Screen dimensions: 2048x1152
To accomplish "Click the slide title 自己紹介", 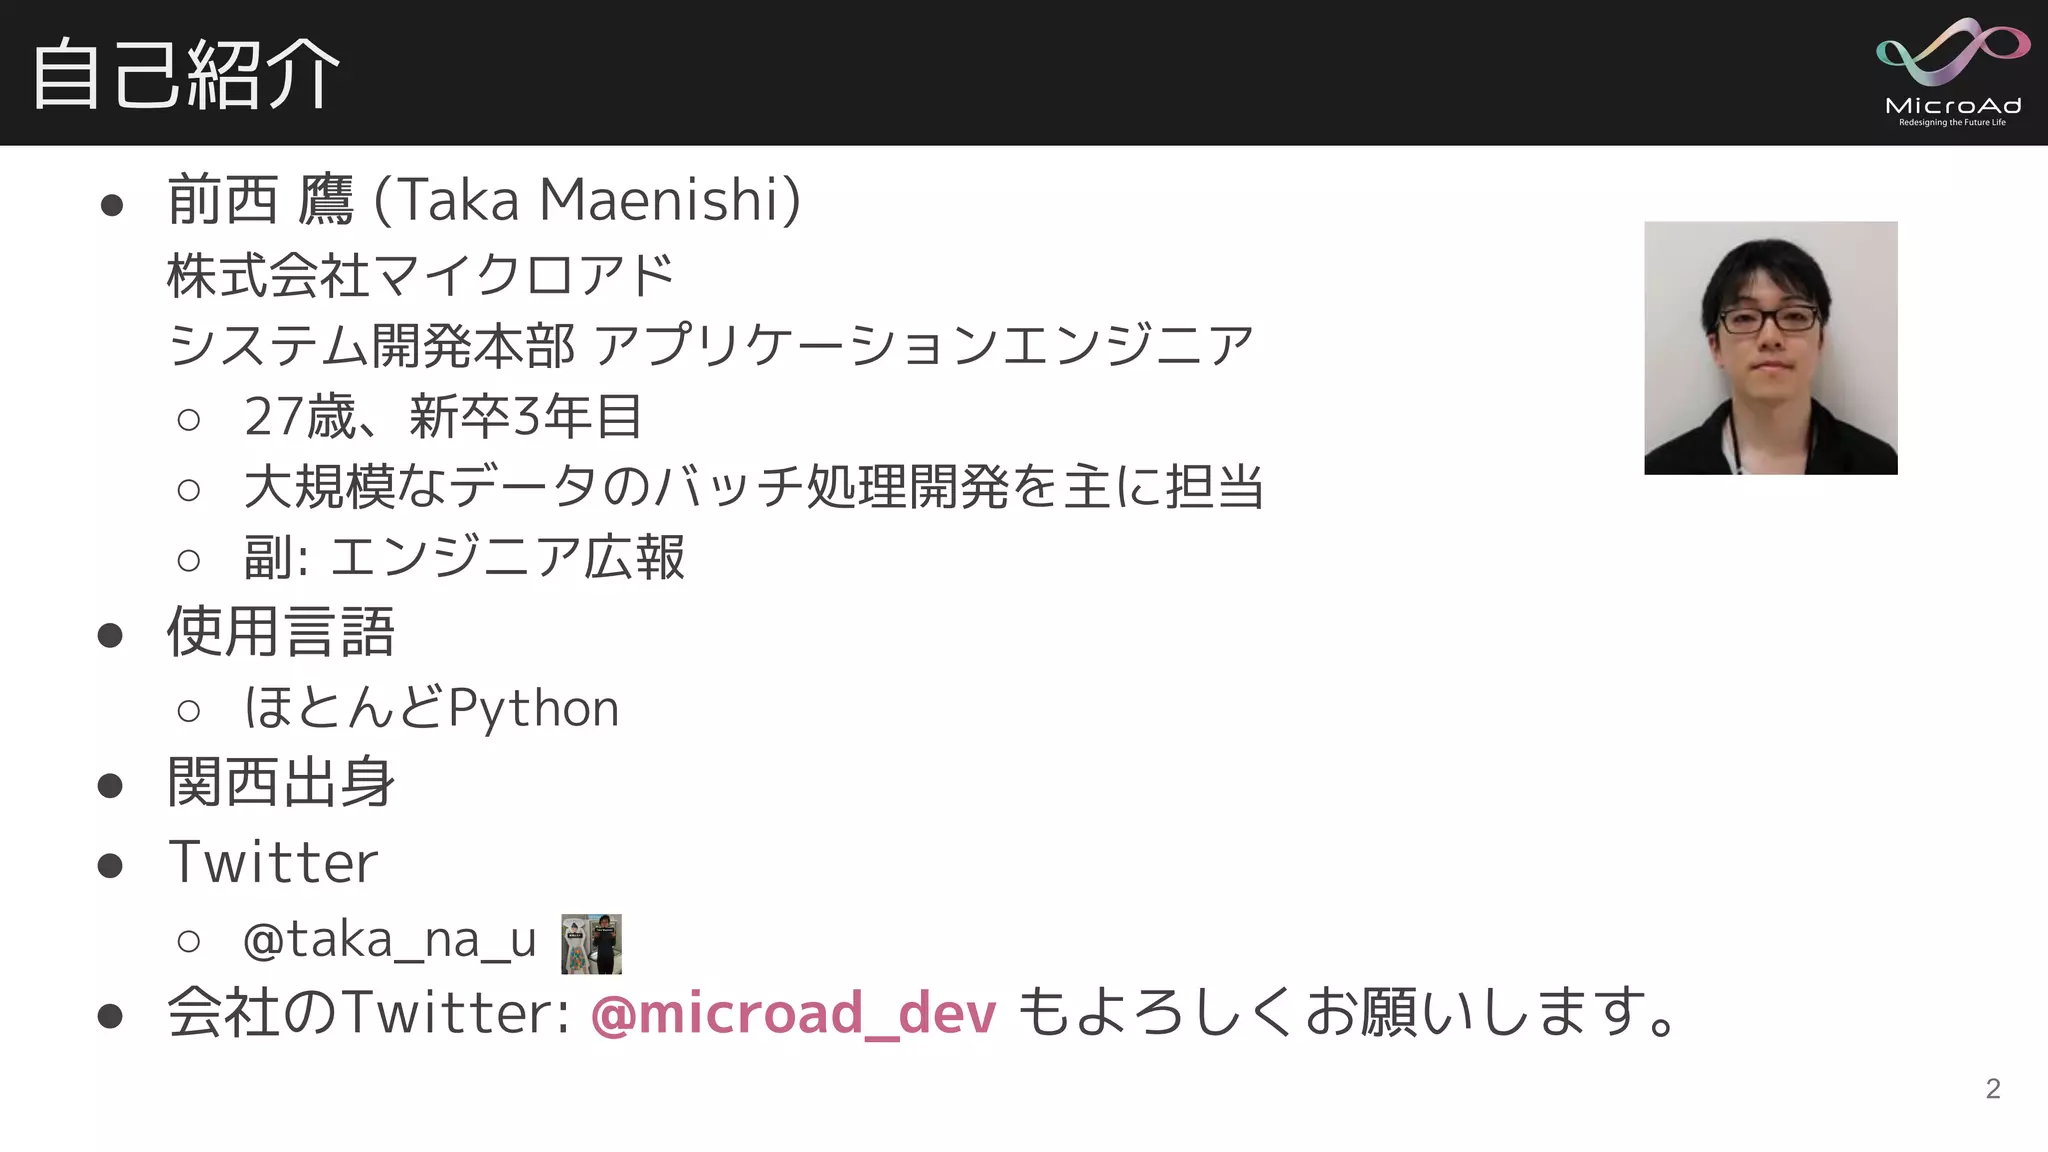I will coord(186,74).
